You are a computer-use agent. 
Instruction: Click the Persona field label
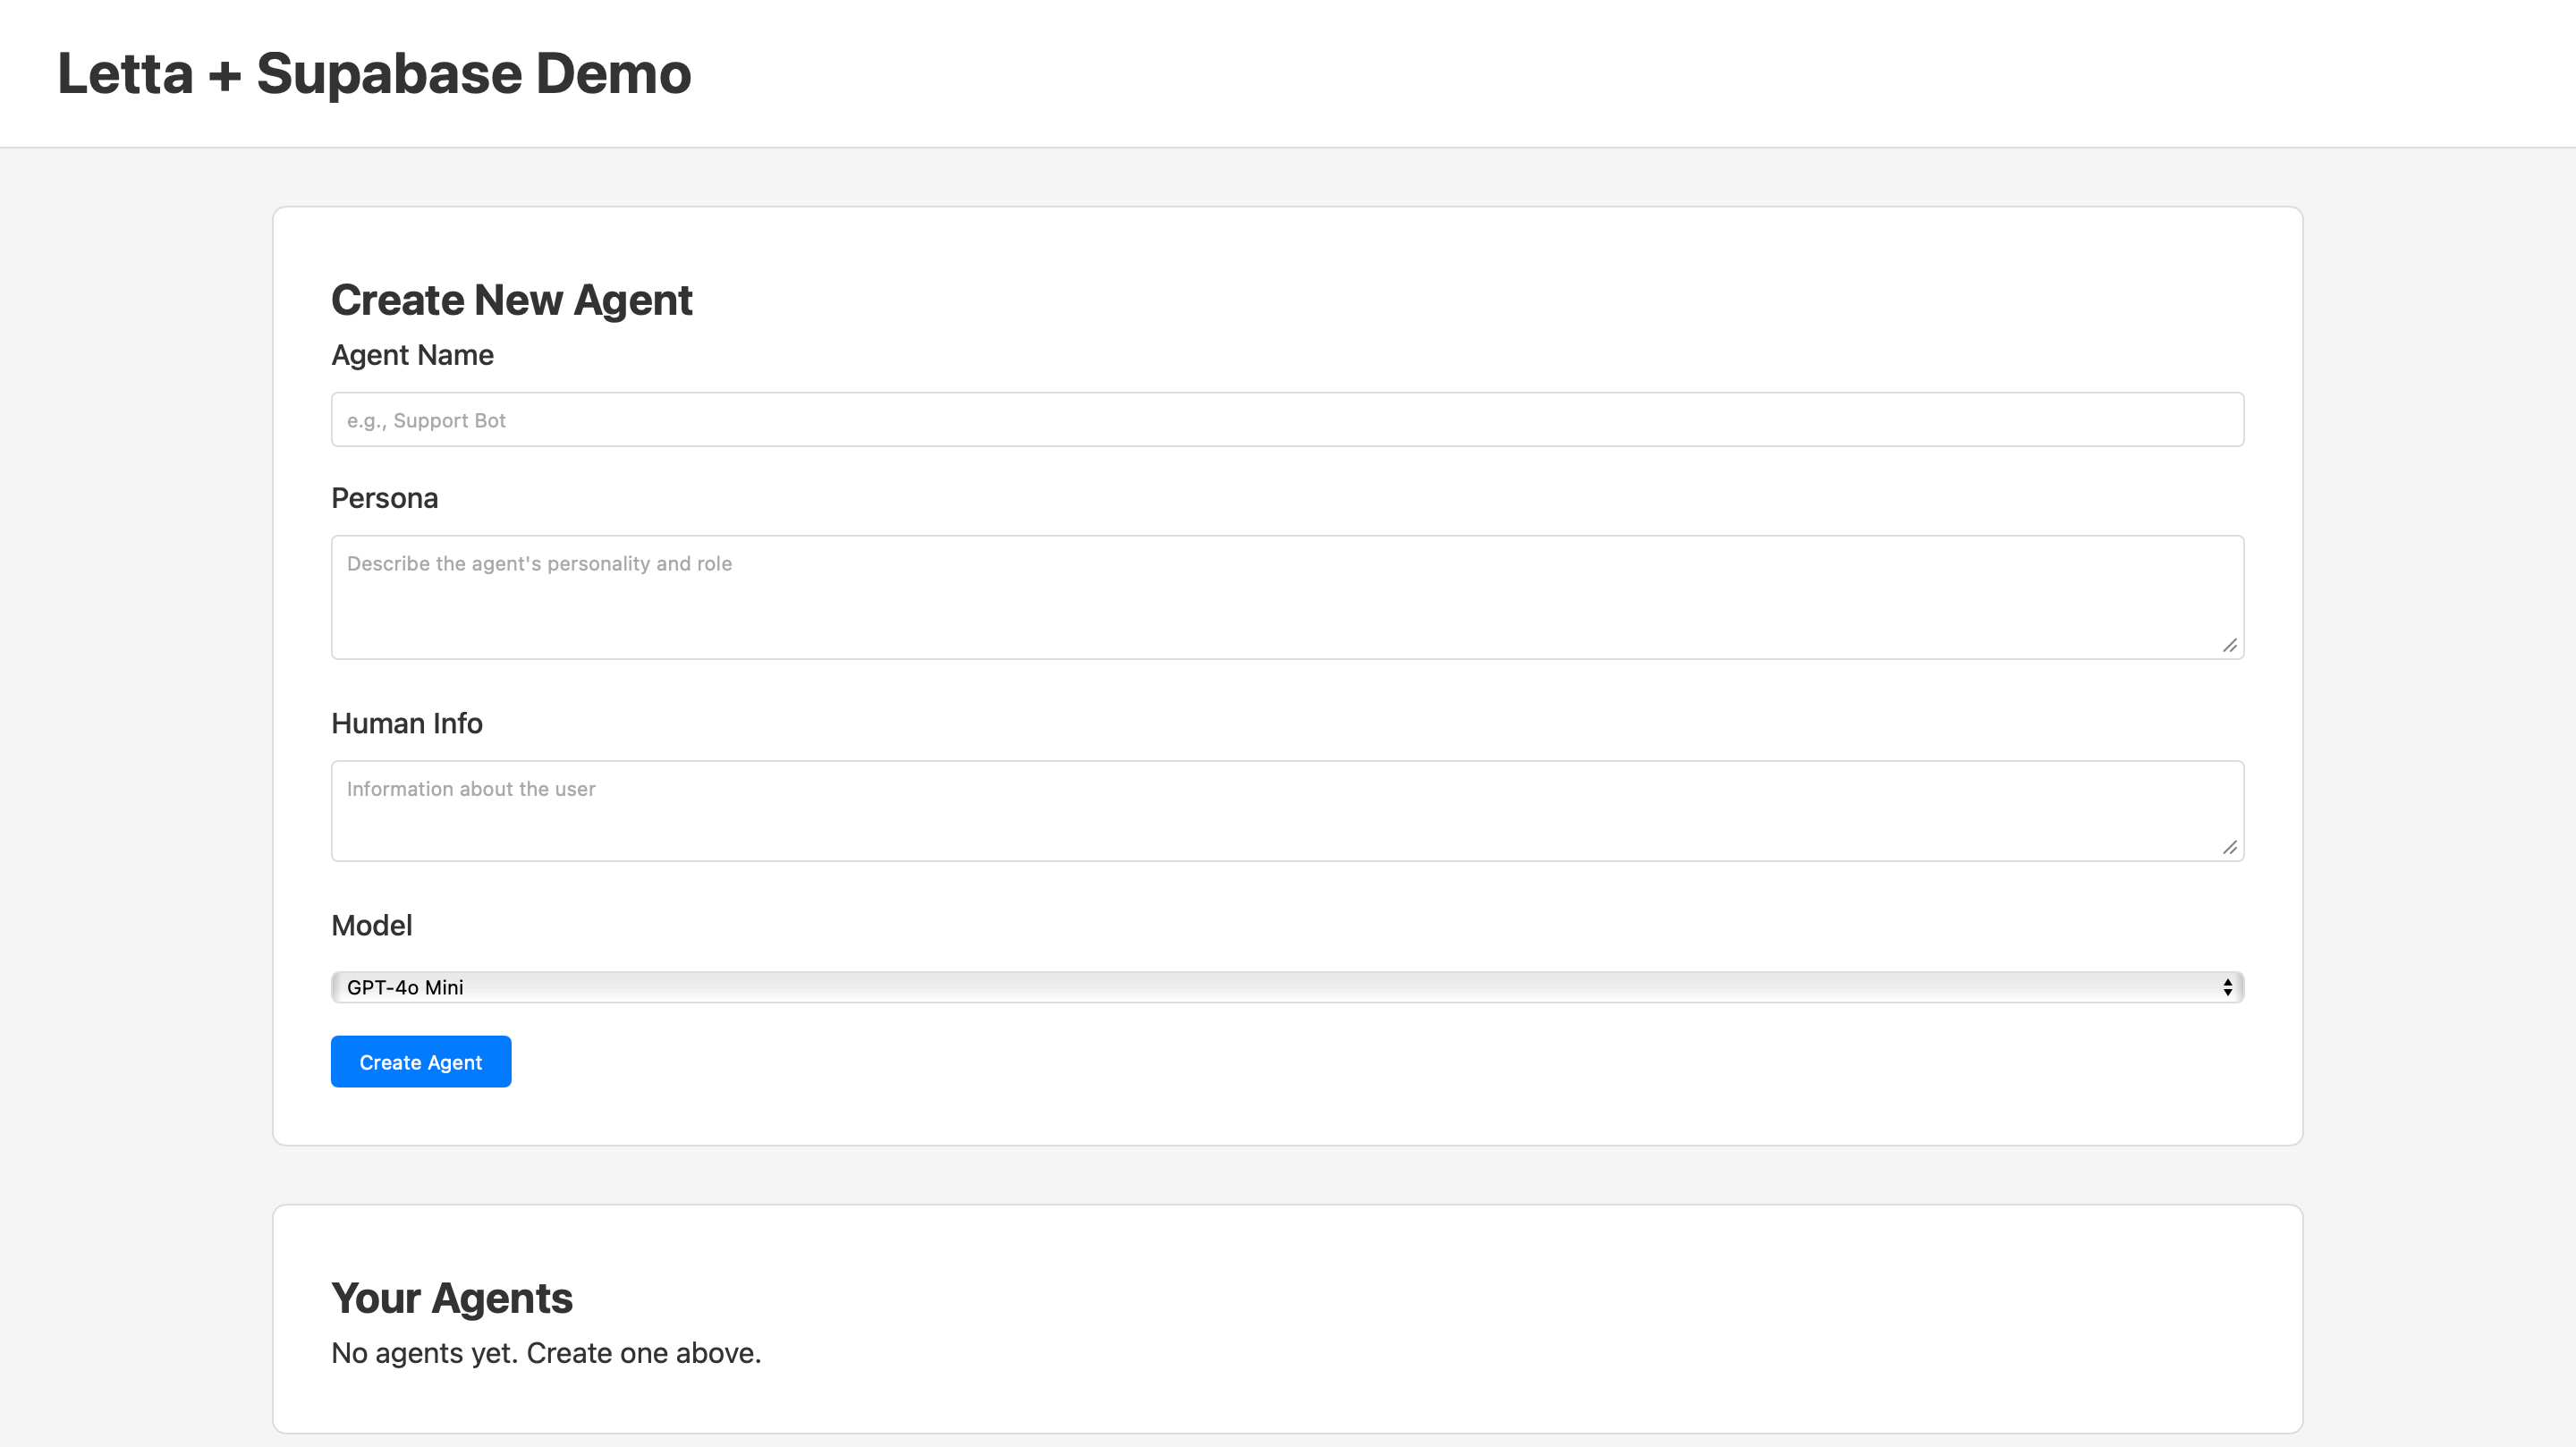tap(384, 498)
